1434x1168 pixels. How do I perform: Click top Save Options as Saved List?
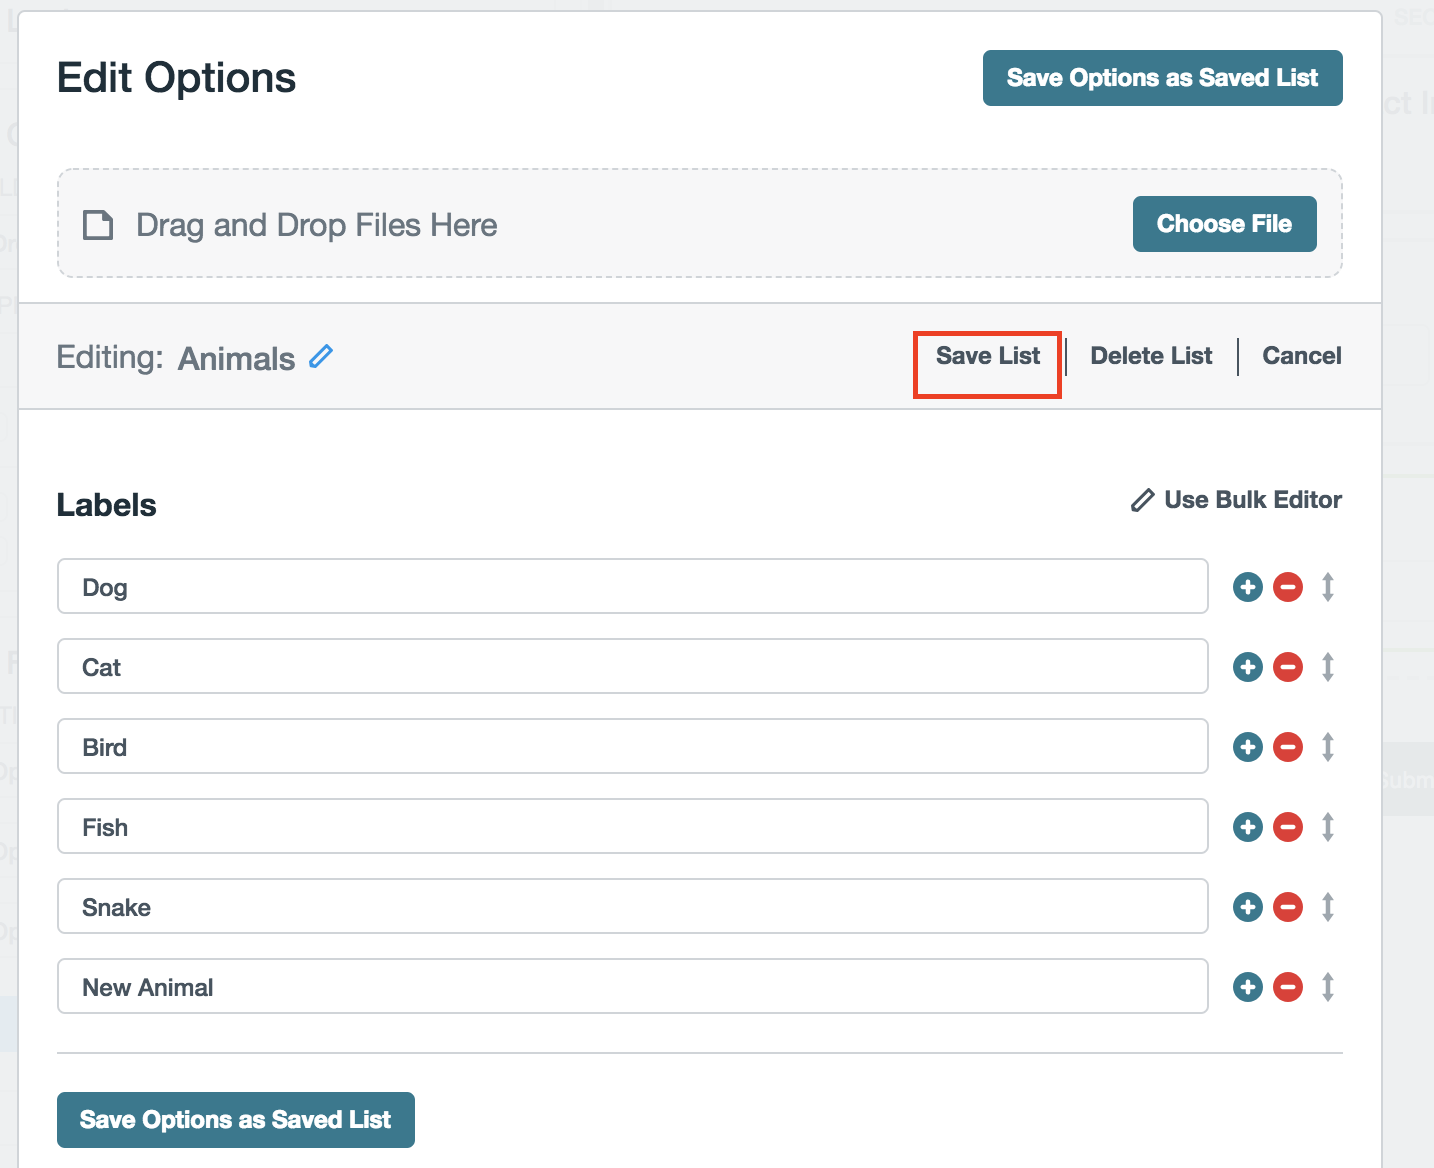click(1162, 78)
